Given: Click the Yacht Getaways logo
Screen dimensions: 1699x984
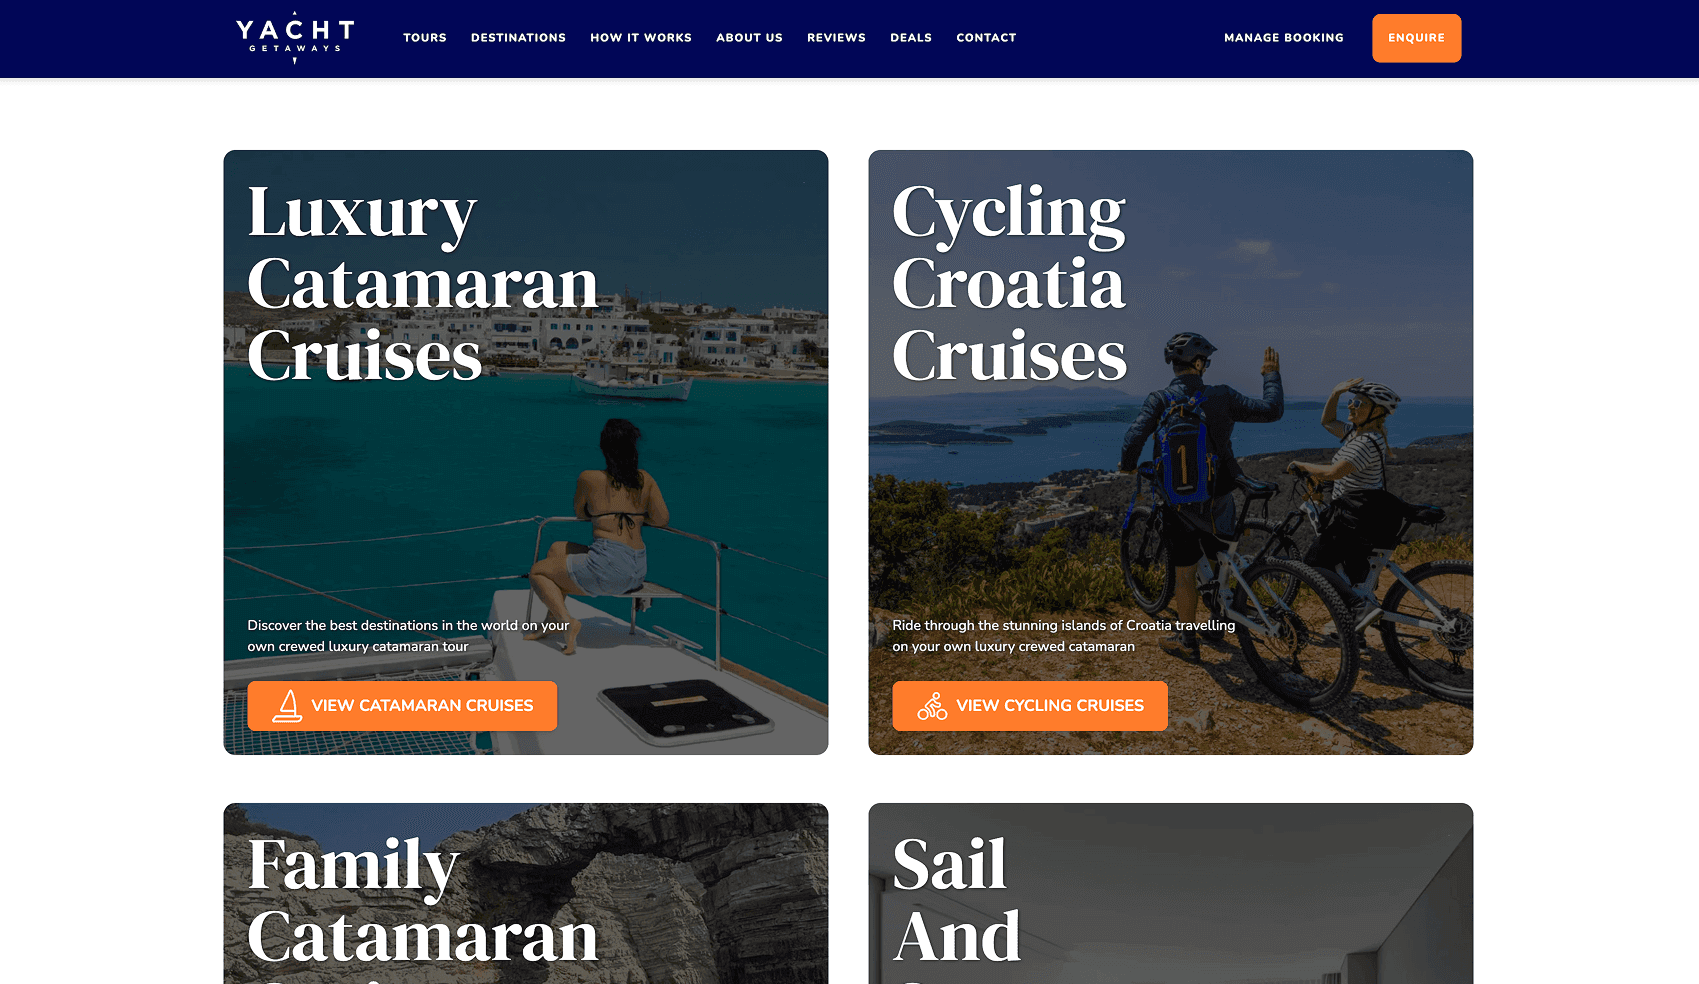Looking at the screenshot, I should click(295, 38).
